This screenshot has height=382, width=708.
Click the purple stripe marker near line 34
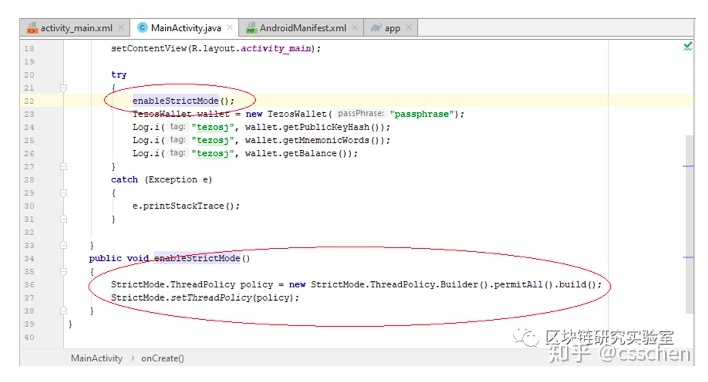pyautogui.click(x=688, y=257)
